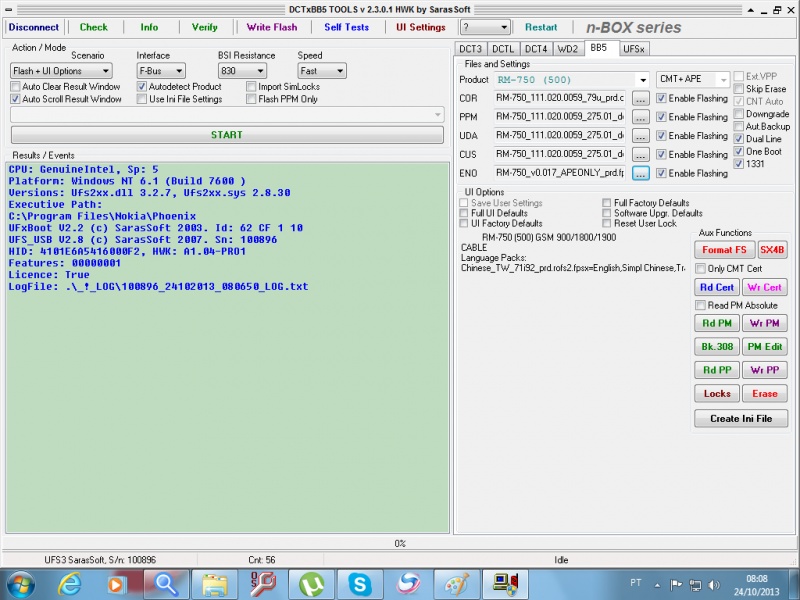This screenshot has width=800, height=600.
Task: Click Write Flash toolbar button
Action: [x=272, y=27]
